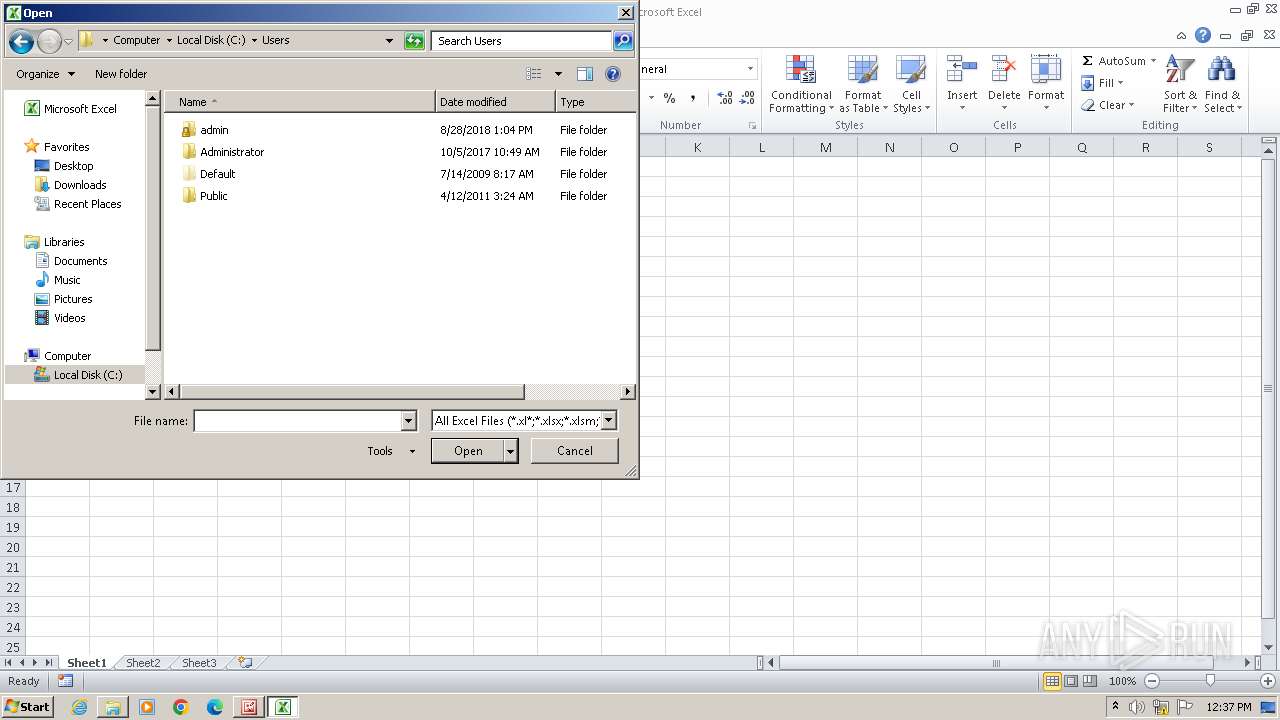Image resolution: width=1280 pixels, height=720 pixels.
Task: Open the file type filter dropdown
Action: pyautogui.click(x=608, y=421)
